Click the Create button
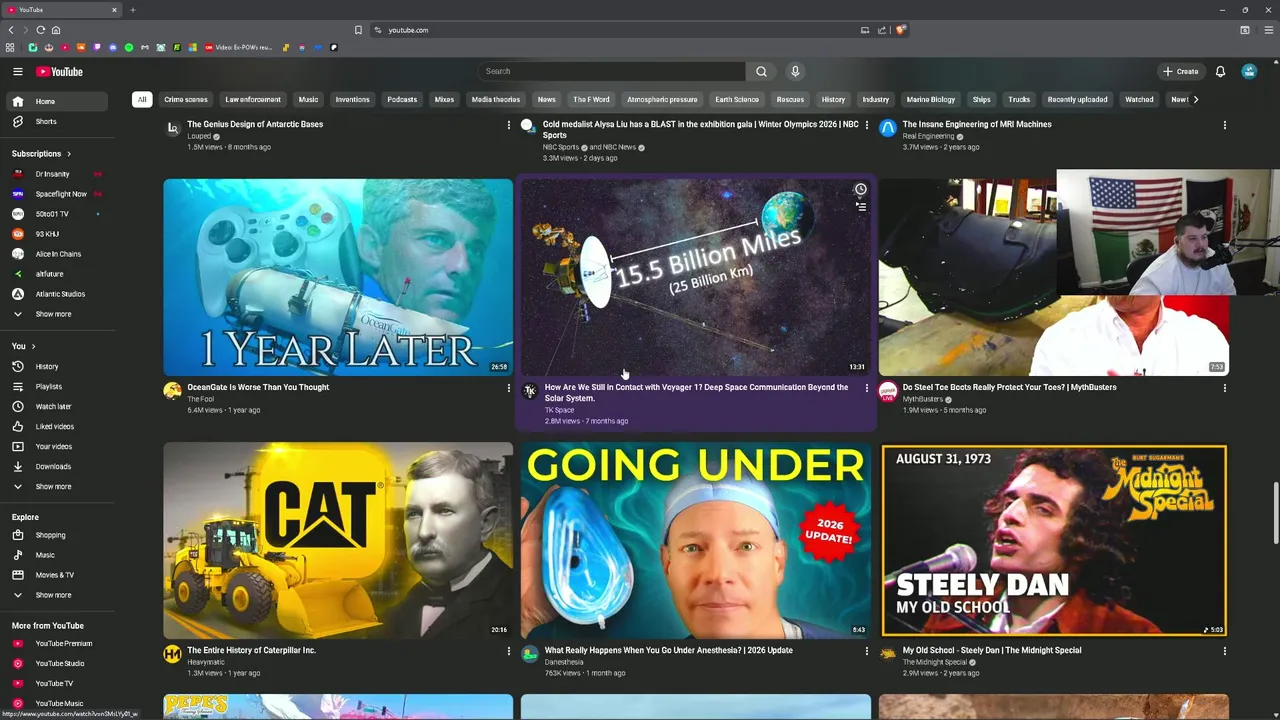 coord(1180,71)
